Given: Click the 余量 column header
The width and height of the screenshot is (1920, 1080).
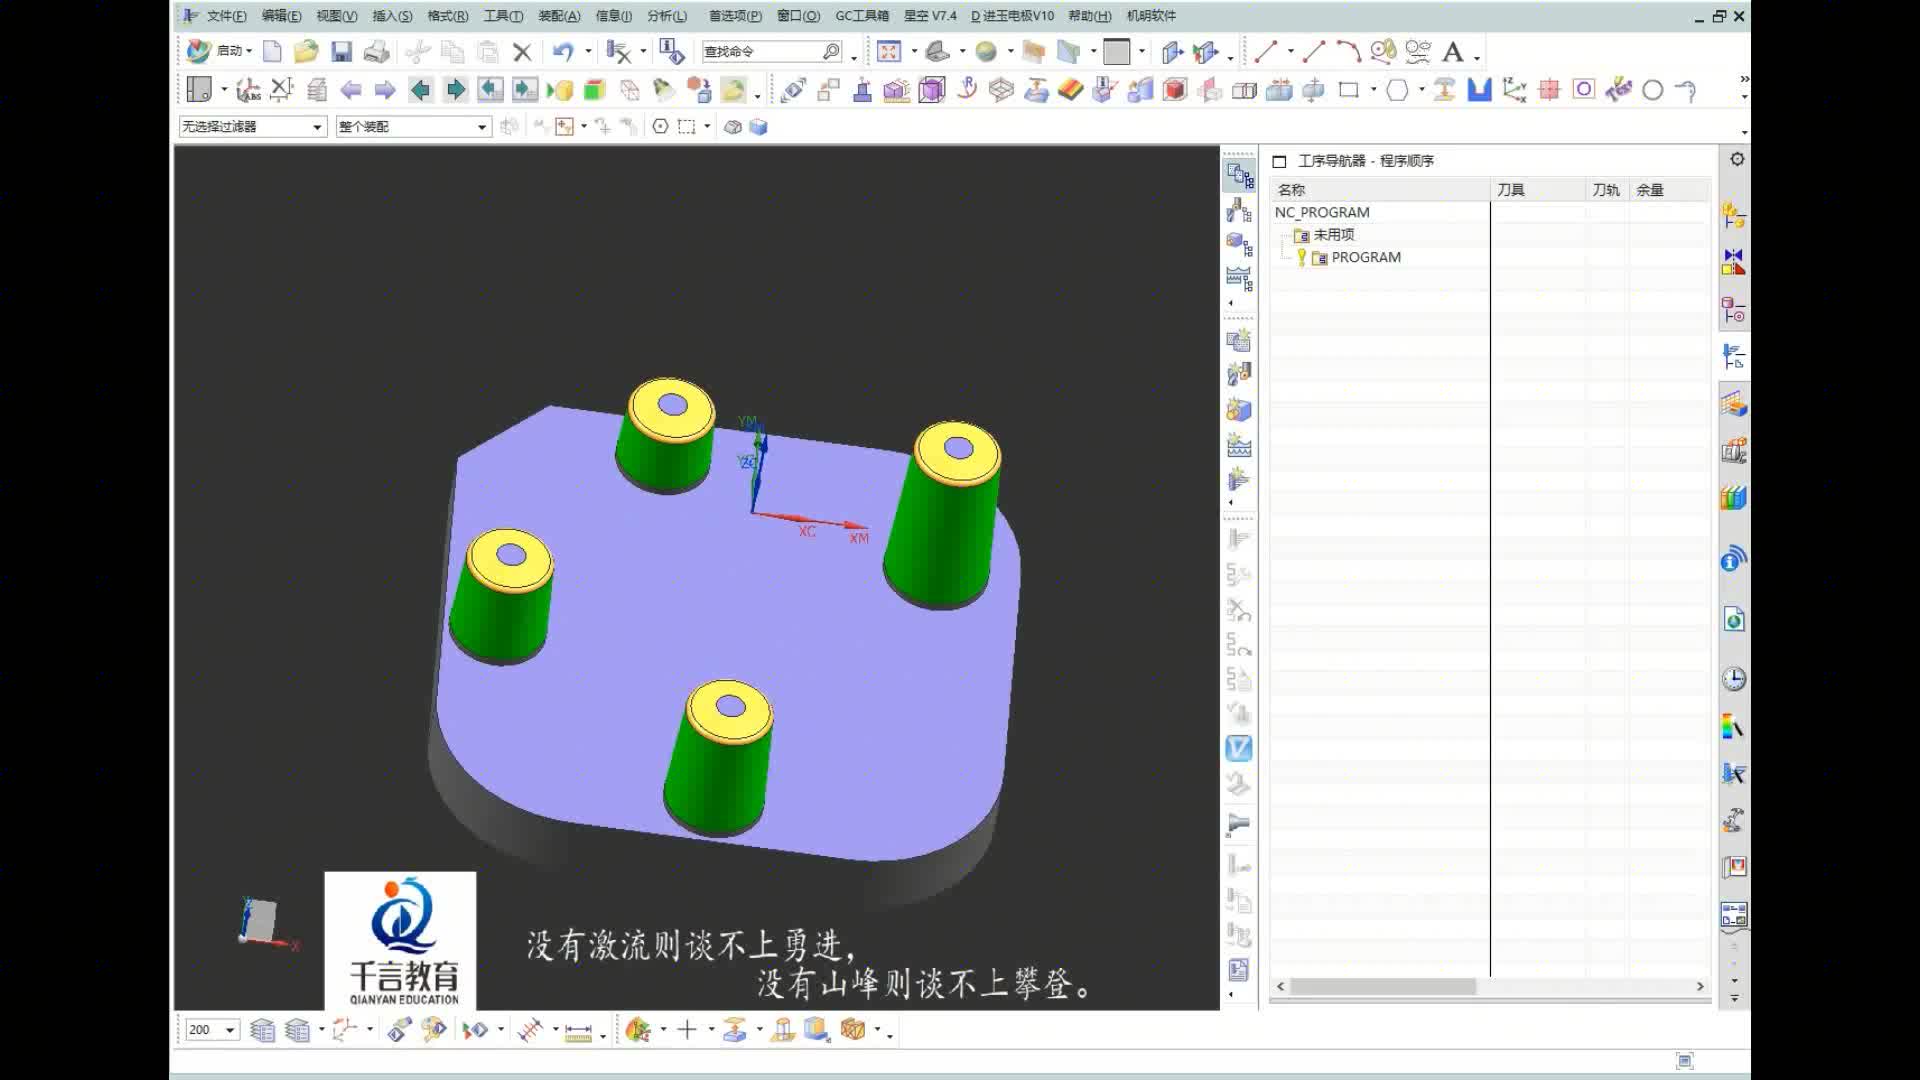Looking at the screenshot, I should click(1669, 190).
